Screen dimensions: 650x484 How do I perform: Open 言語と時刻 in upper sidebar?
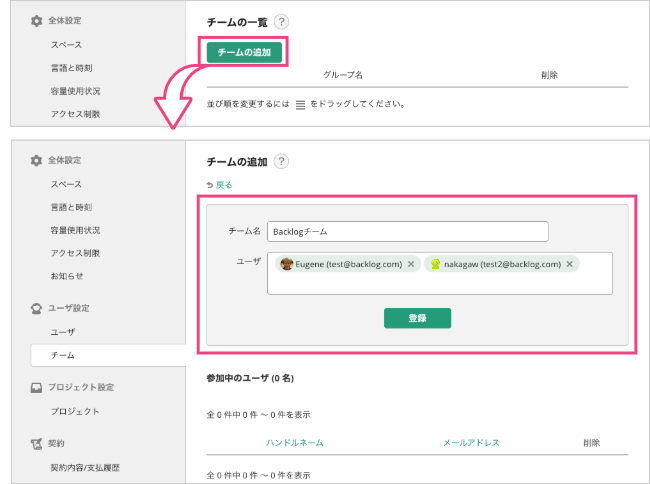[x=71, y=68]
